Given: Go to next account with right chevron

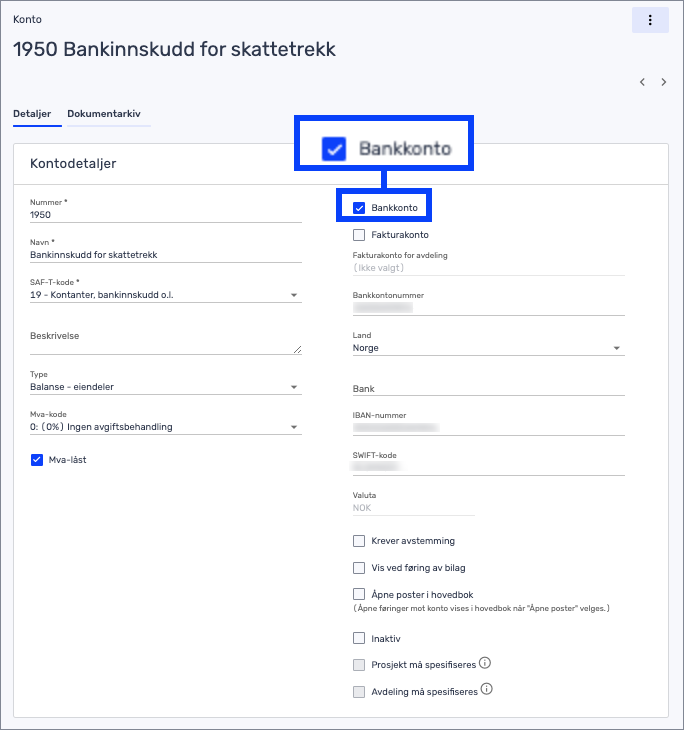Looking at the screenshot, I should pos(664,82).
